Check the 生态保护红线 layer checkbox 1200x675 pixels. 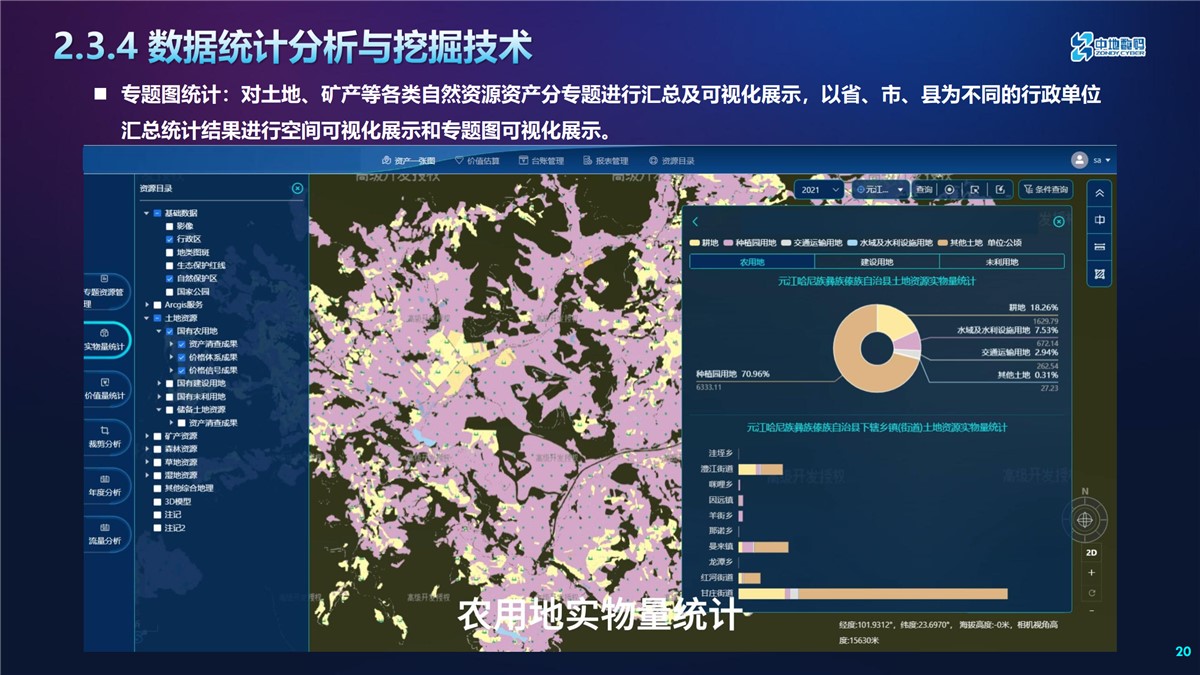pyautogui.click(x=169, y=265)
